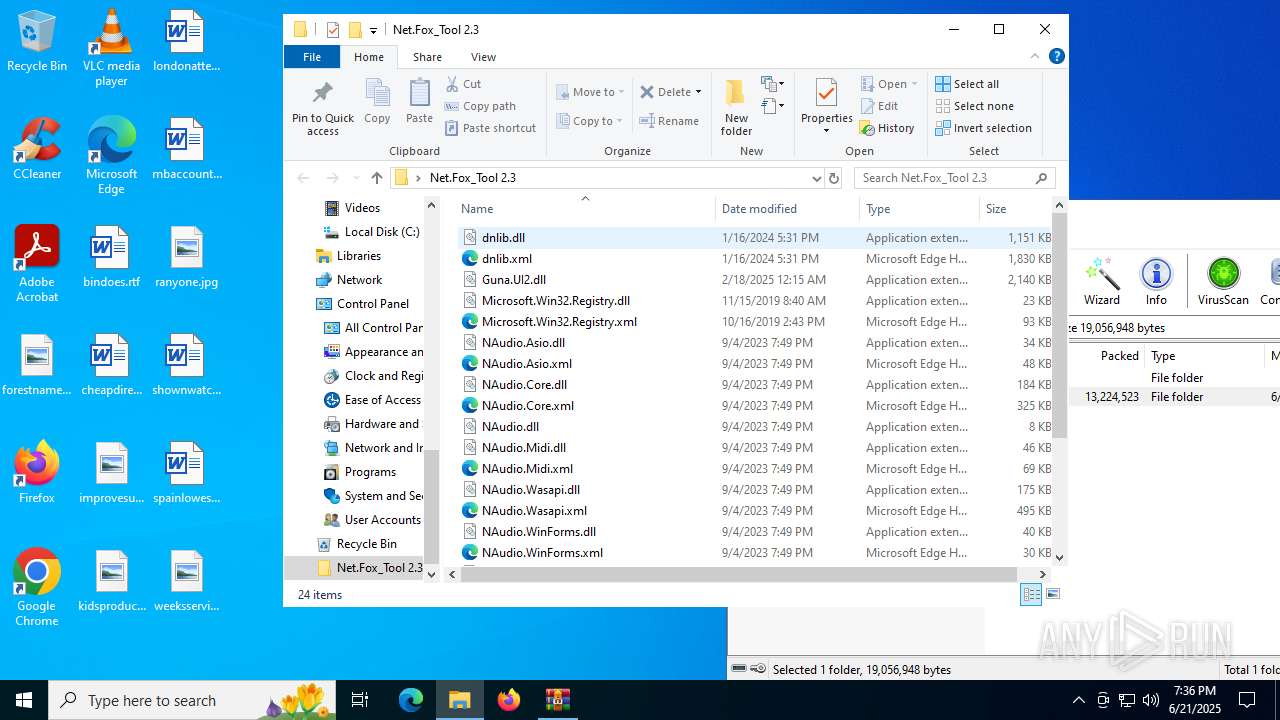Screen dimensions: 1280x720
Task: Click Select all
Action: point(967,84)
